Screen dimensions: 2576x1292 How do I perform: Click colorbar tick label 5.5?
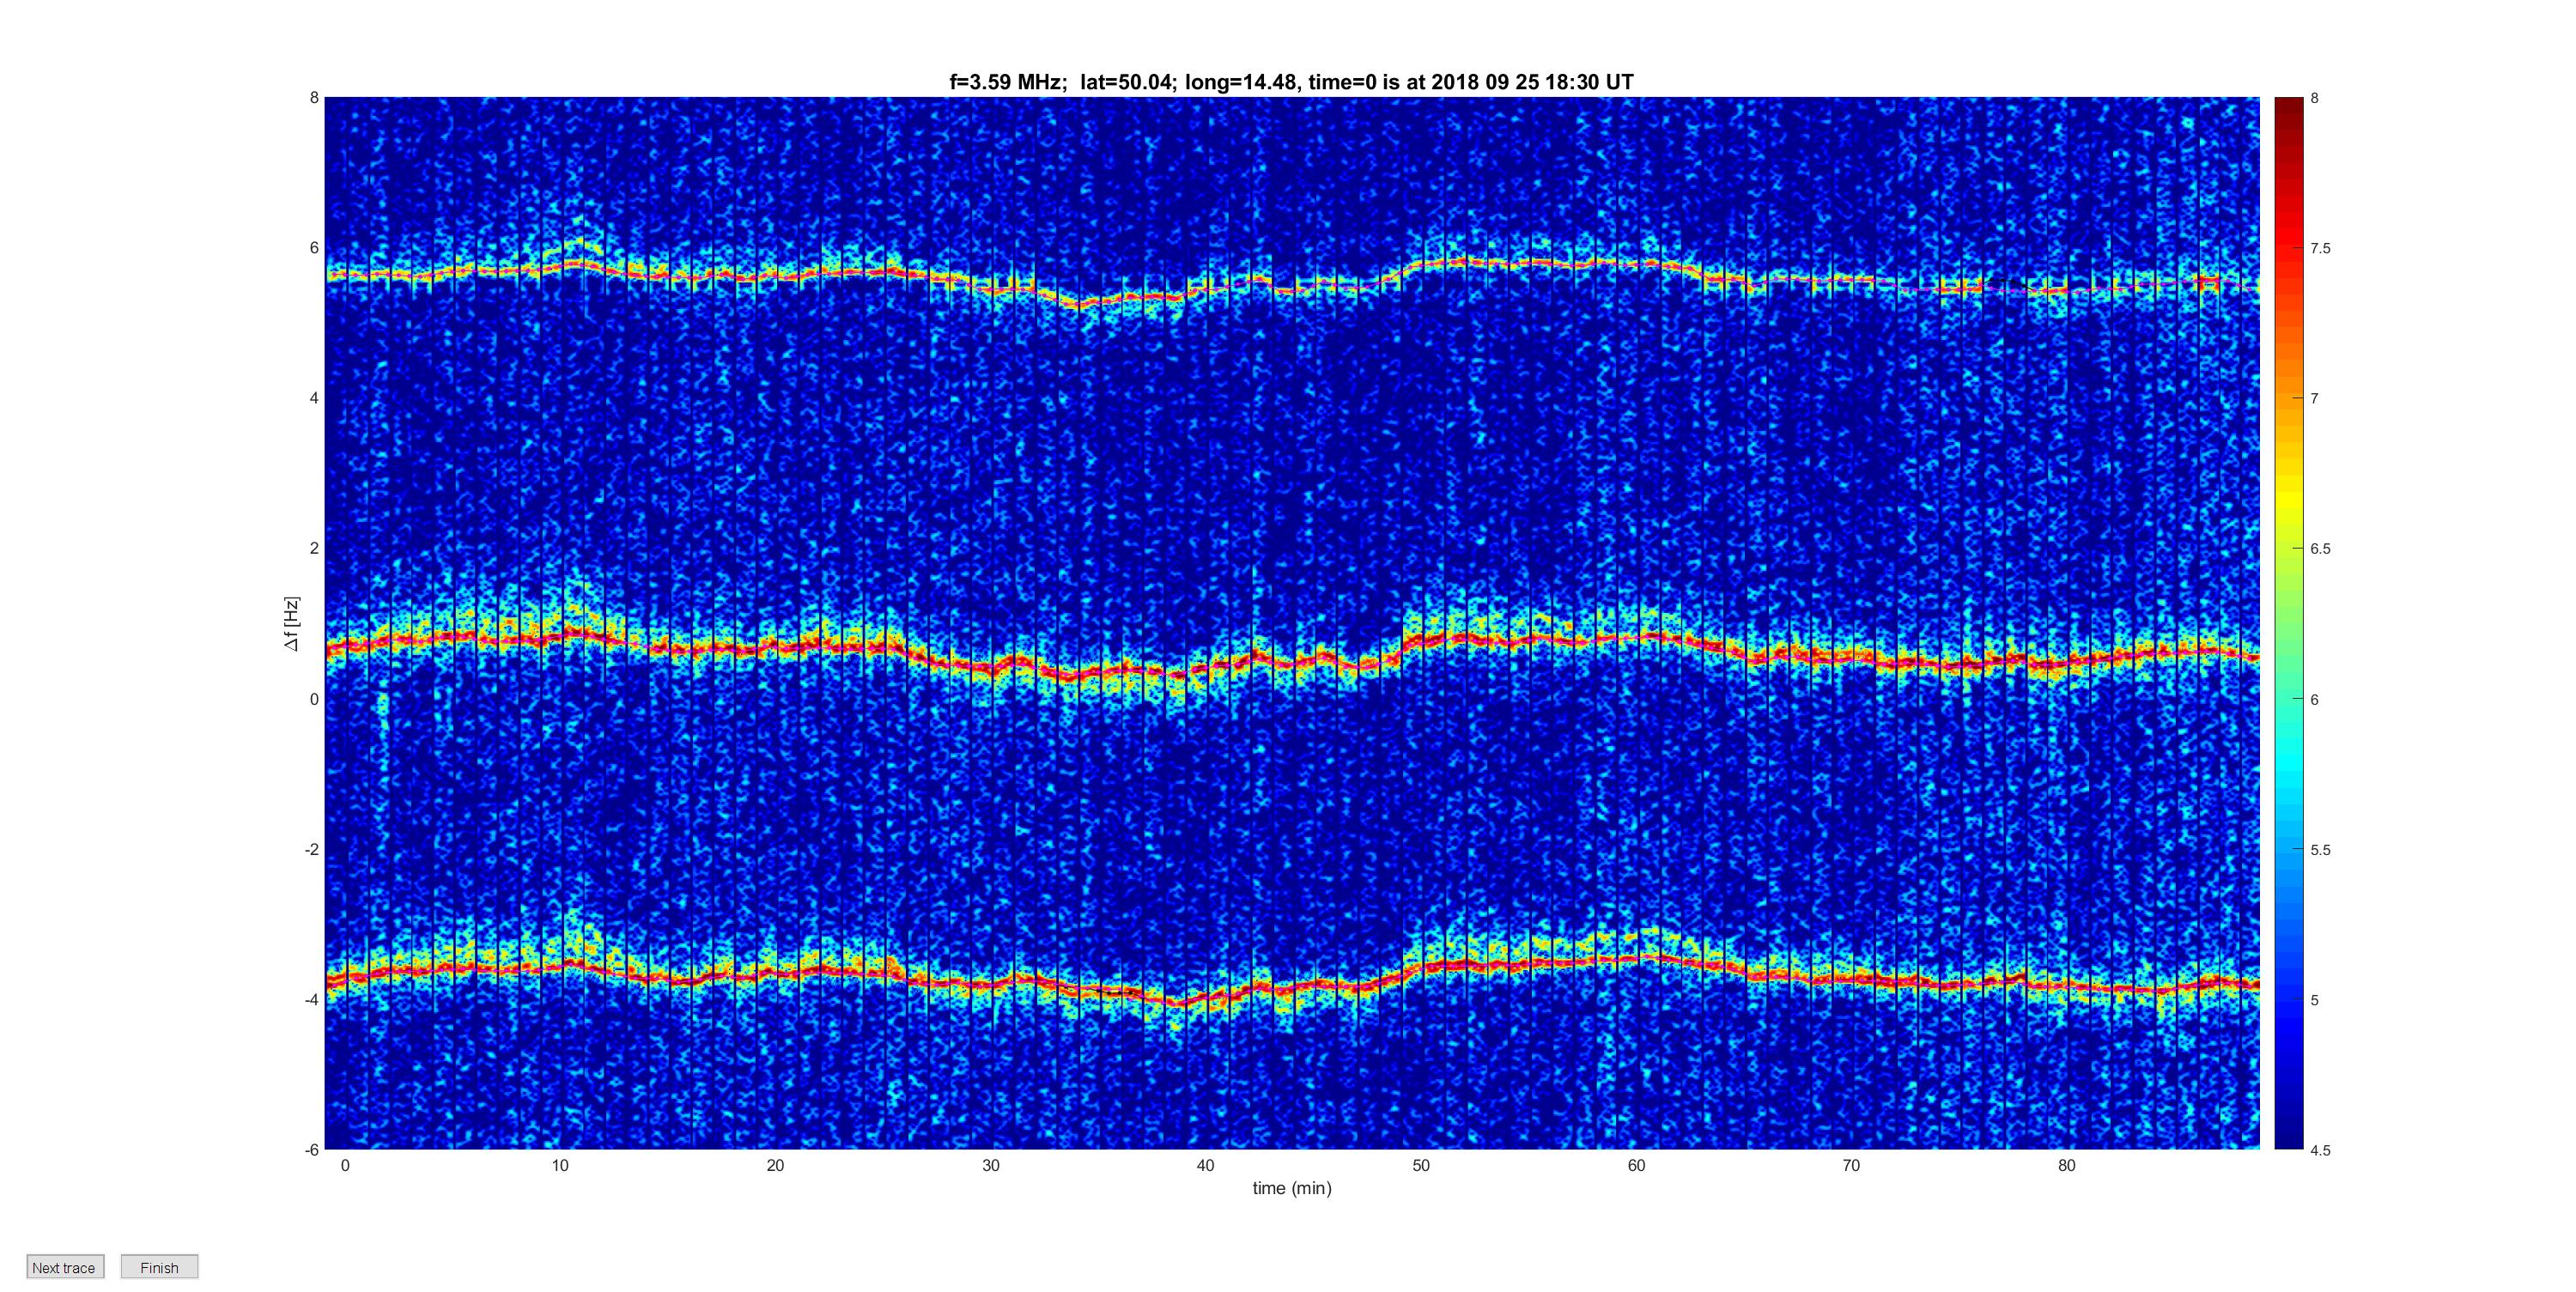tap(2320, 850)
